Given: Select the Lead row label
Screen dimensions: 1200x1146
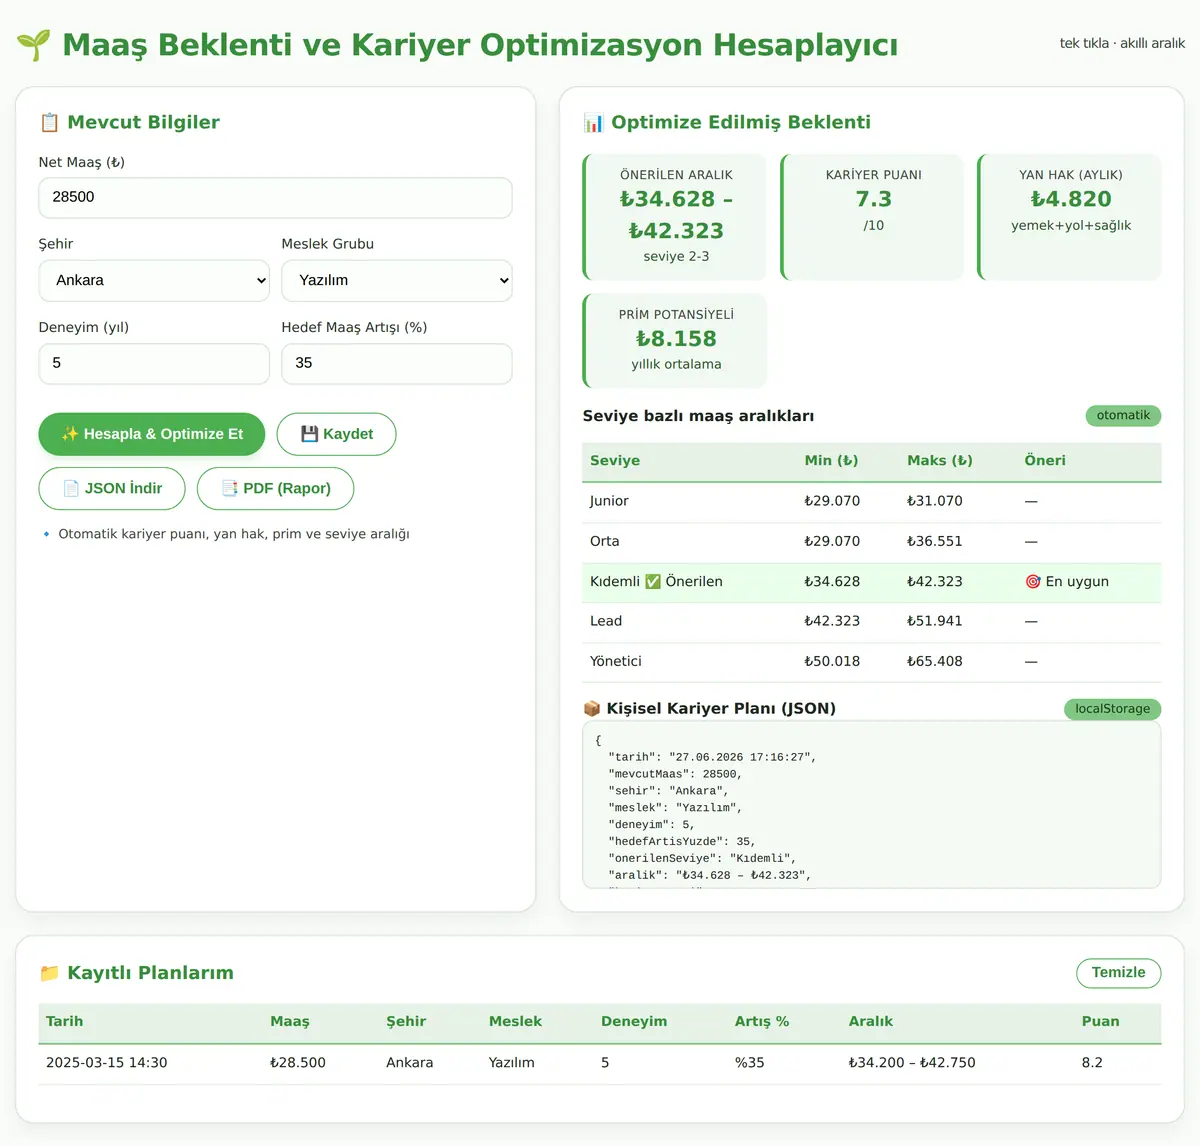Looking at the screenshot, I should pyautogui.click(x=606, y=621).
